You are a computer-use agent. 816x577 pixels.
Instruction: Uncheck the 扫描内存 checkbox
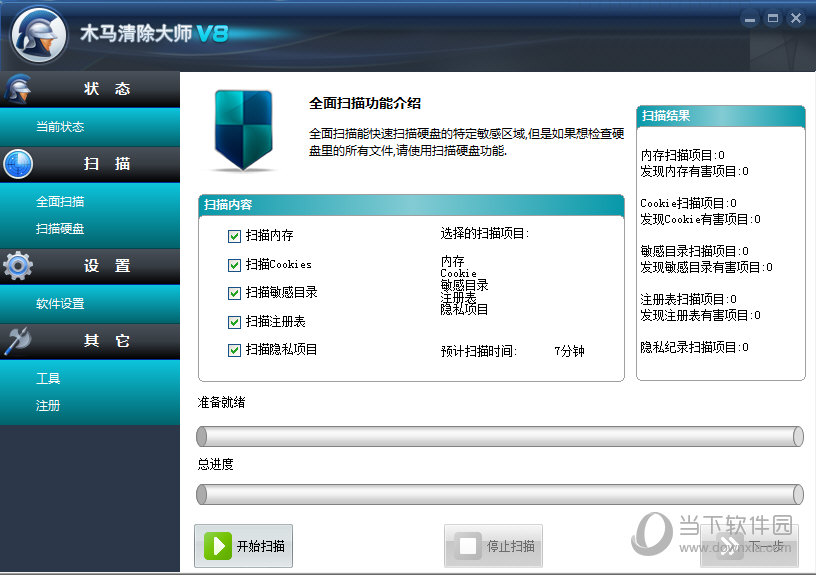pos(234,236)
